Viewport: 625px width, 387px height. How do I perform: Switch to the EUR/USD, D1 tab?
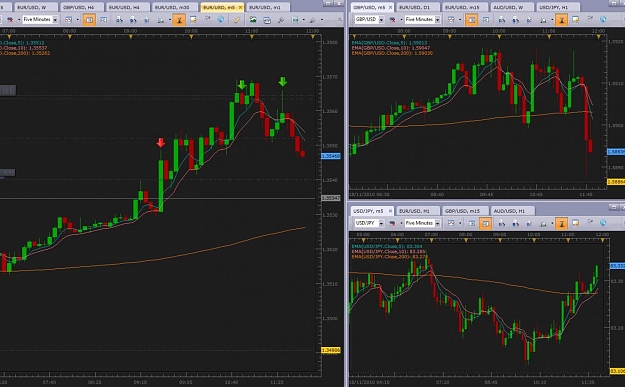click(x=418, y=7)
